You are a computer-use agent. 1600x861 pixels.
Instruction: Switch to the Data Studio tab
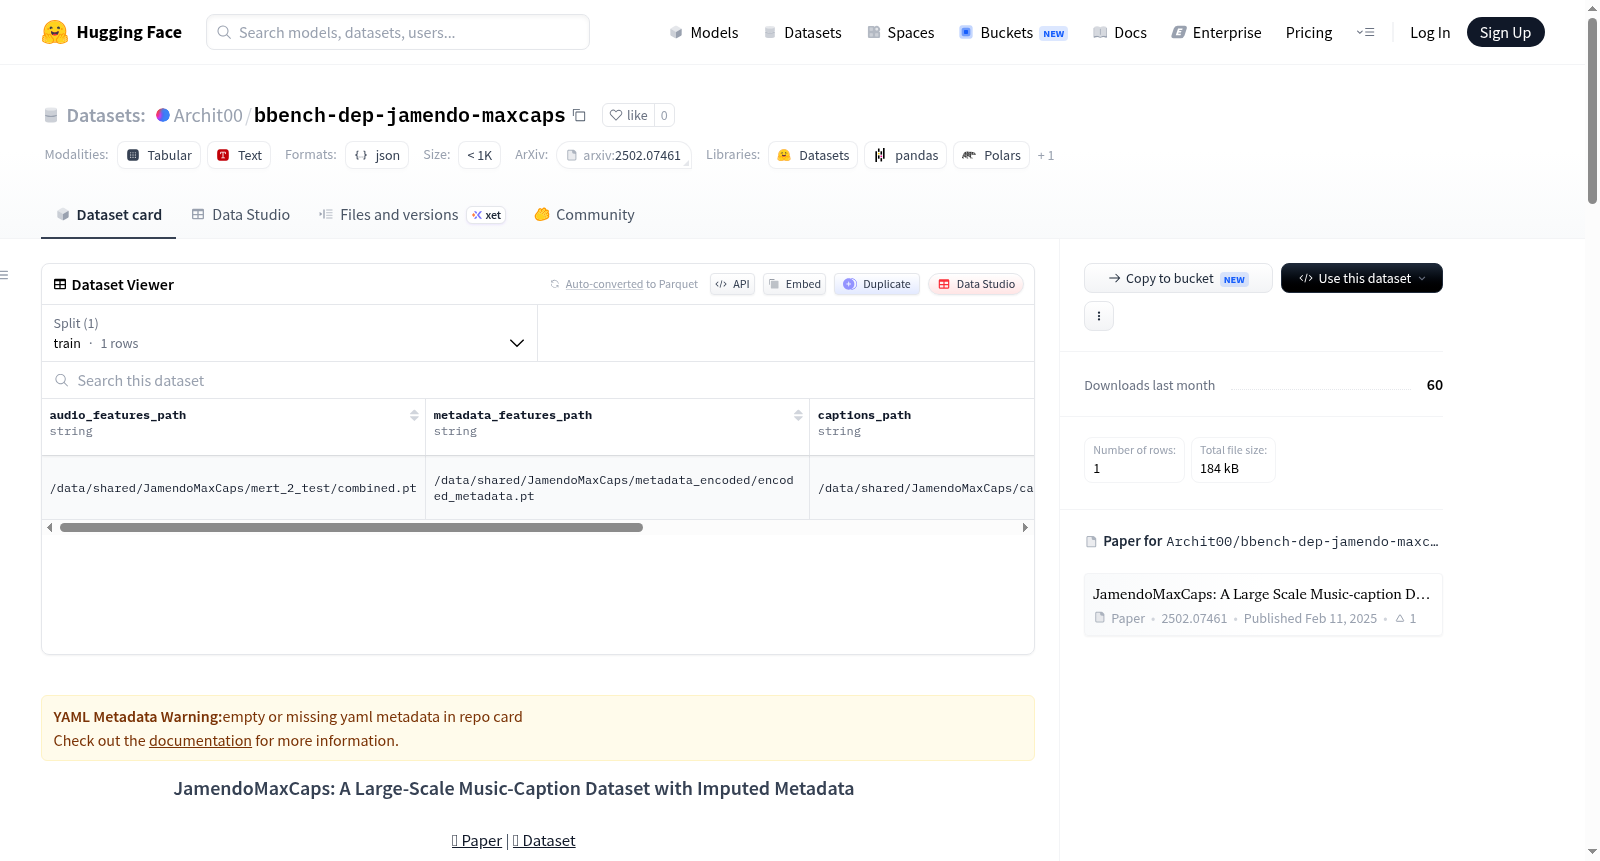240,215
